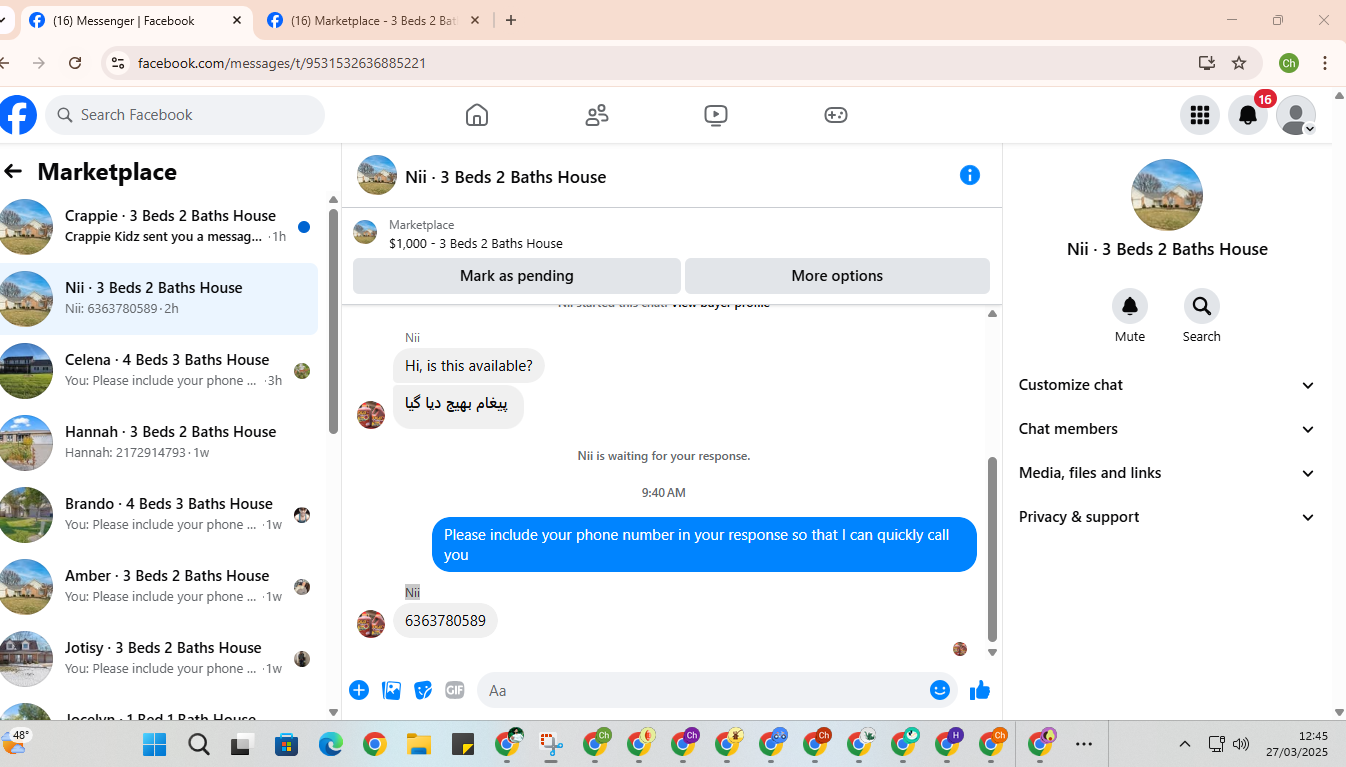Install app icon in the address bar
This screenshot has height=767, width=1346.
(x=1207, y=63)
